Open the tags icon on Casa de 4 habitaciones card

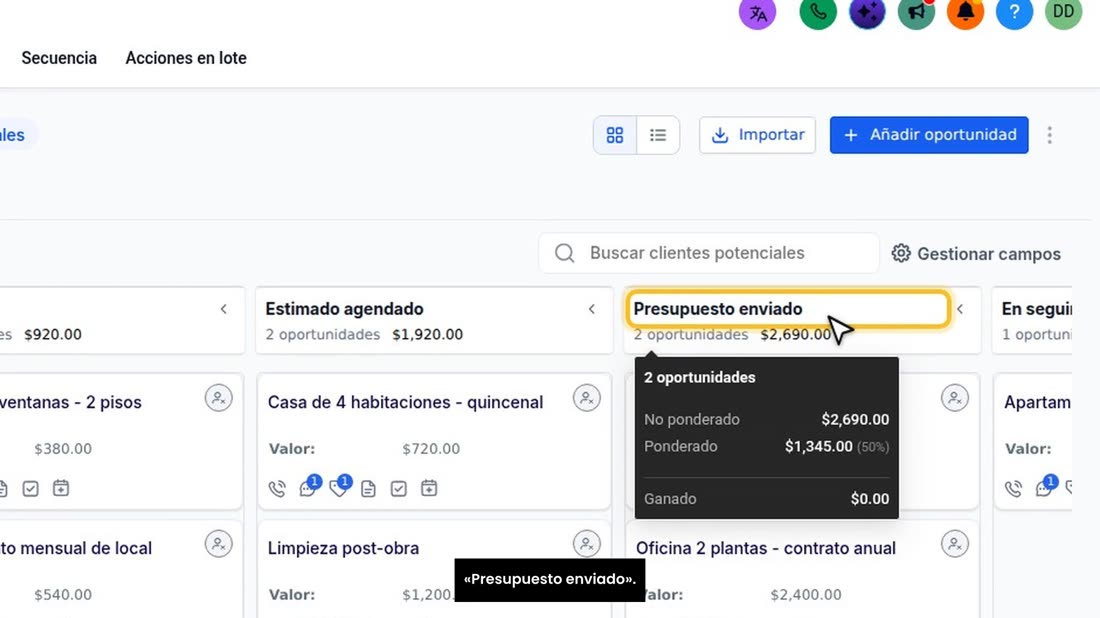coord(338,488)
